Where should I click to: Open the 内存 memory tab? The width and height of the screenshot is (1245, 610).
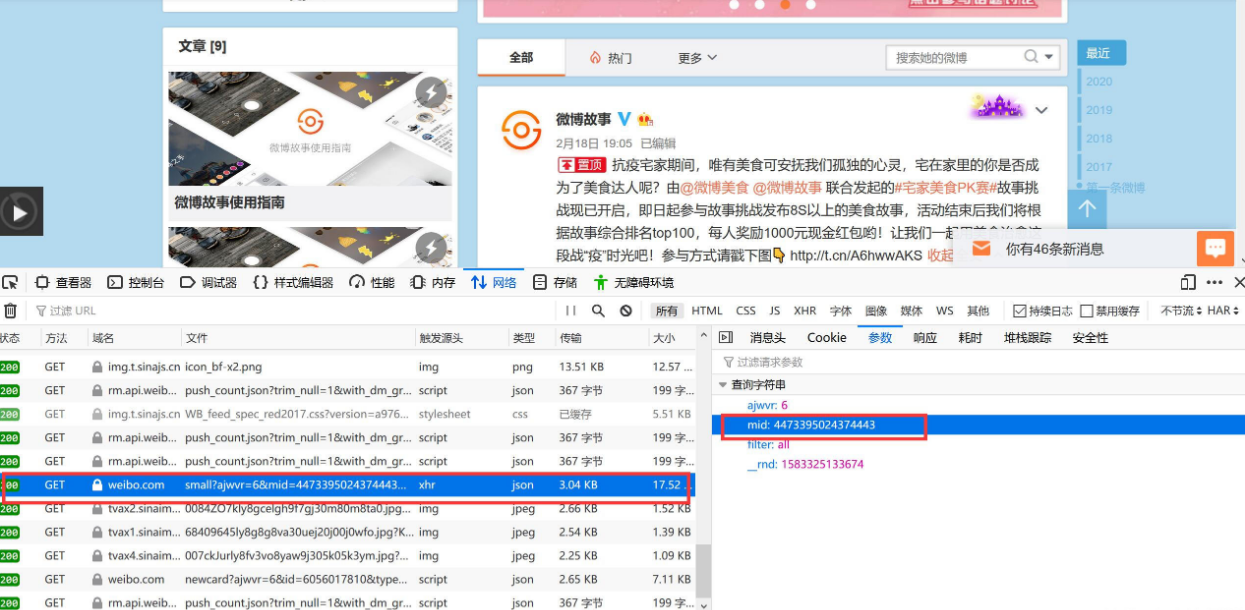coord(433,282)
